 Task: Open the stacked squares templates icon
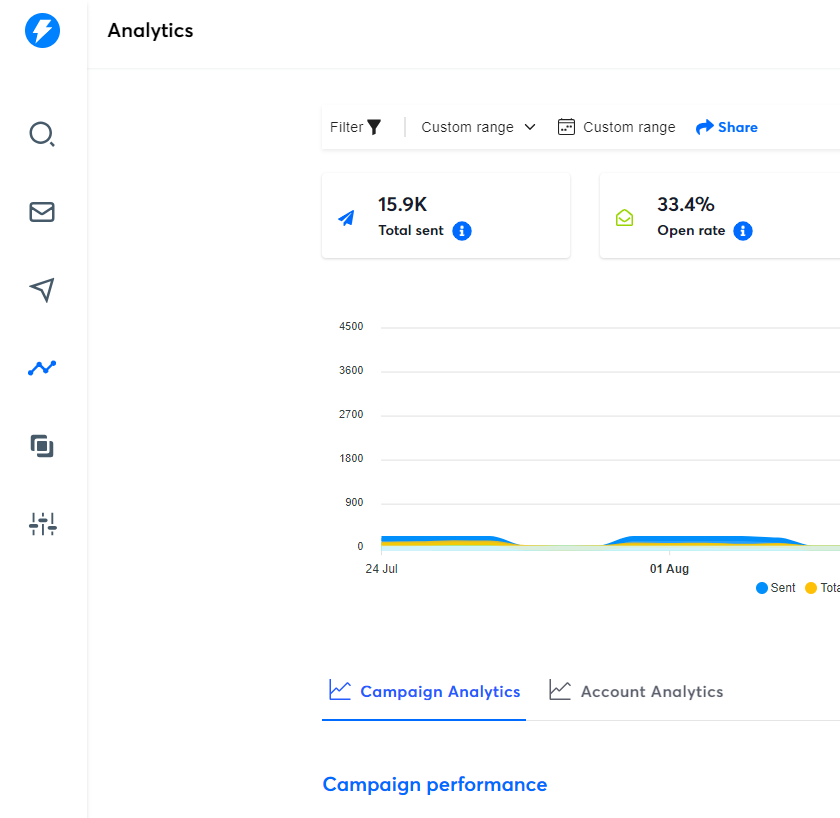click(42, 446)
